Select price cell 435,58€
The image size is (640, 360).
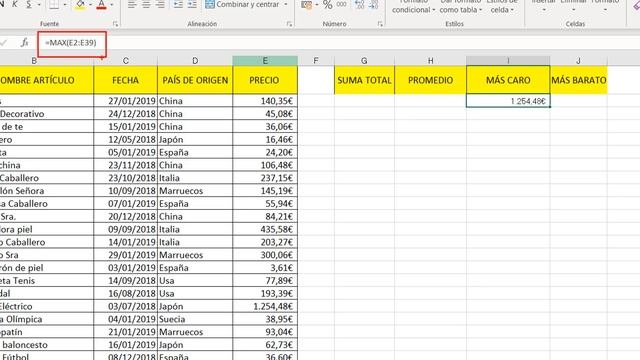(x=265, y=229)
